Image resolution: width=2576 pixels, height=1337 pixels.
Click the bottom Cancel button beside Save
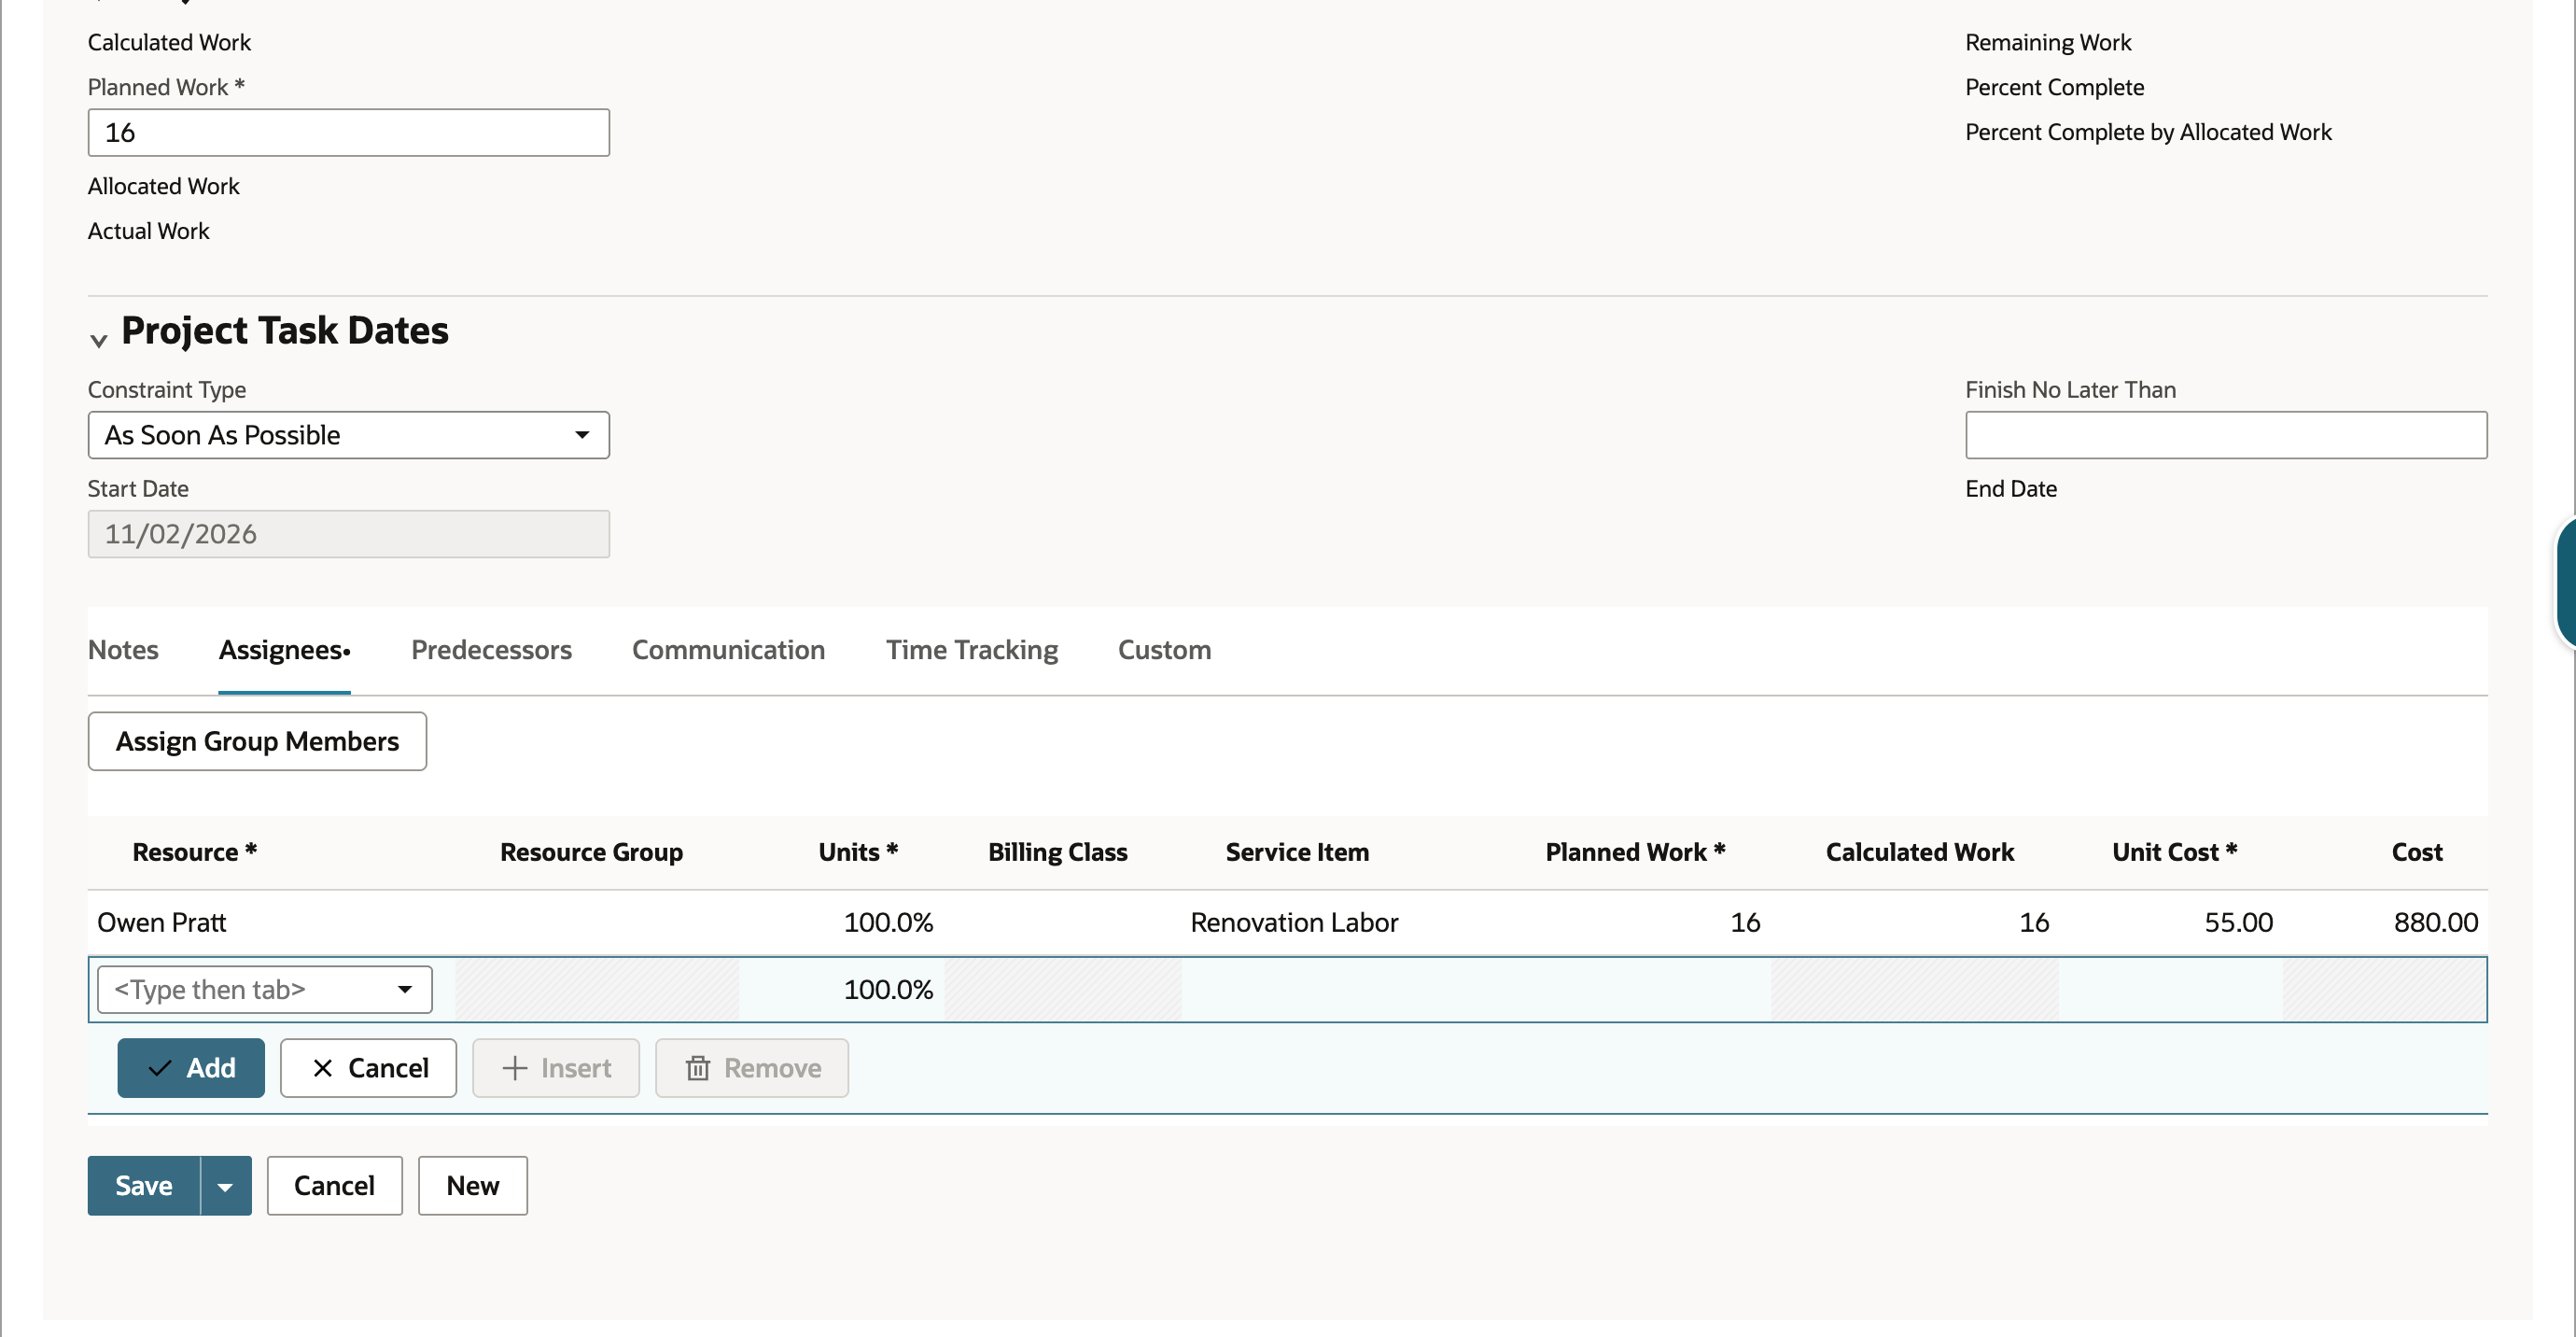(x=334, y=1186)
